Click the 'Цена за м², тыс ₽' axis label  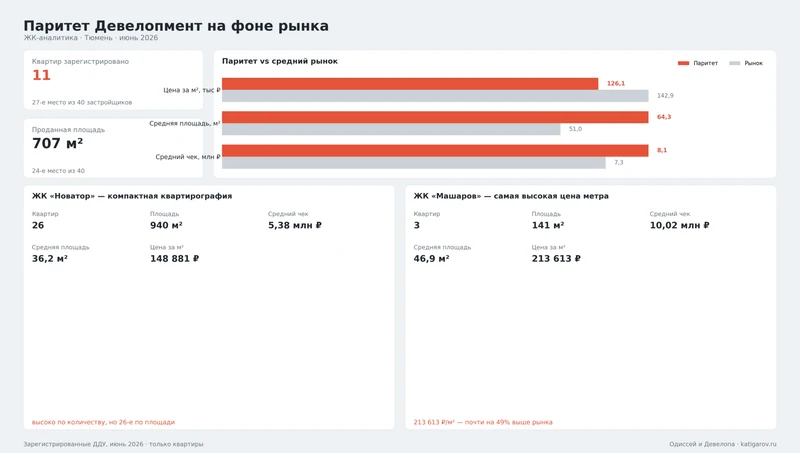192,90
